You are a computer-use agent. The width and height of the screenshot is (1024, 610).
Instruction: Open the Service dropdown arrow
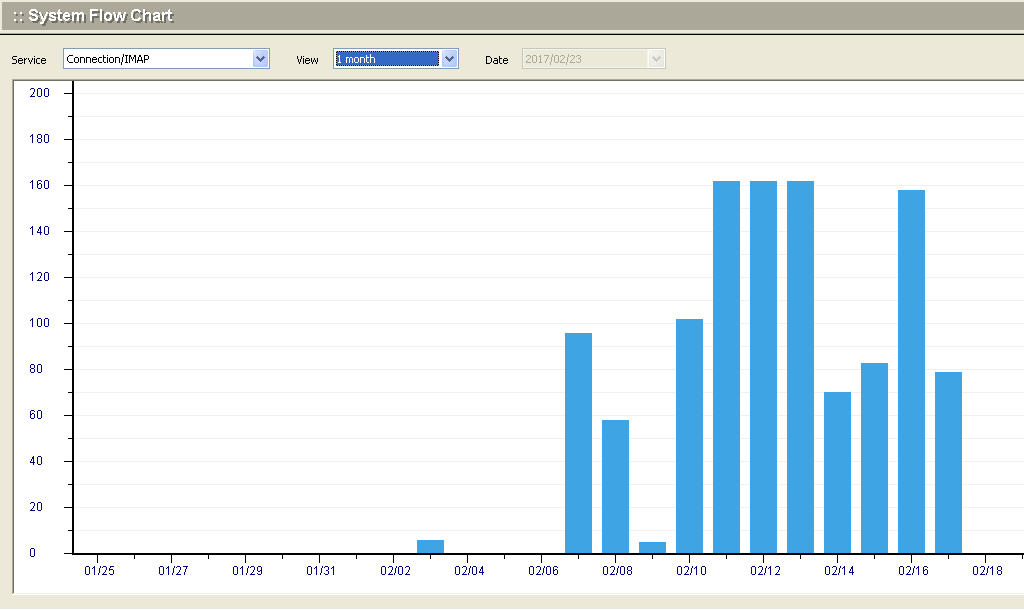(x=261, y=59)
